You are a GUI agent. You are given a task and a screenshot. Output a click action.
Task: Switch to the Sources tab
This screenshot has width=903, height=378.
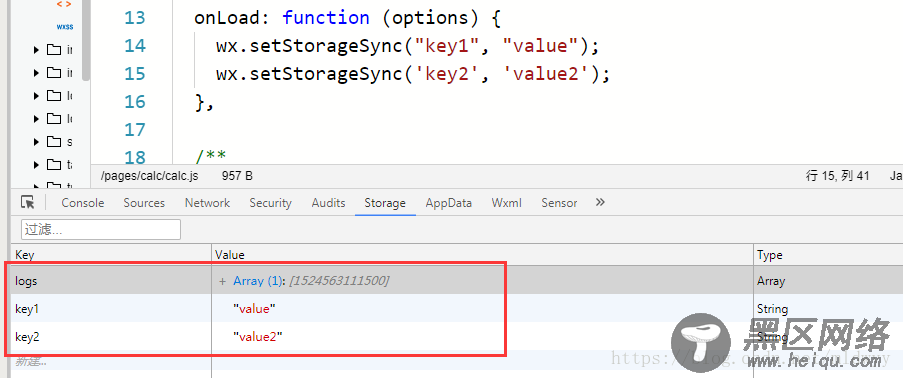[144, 203]
